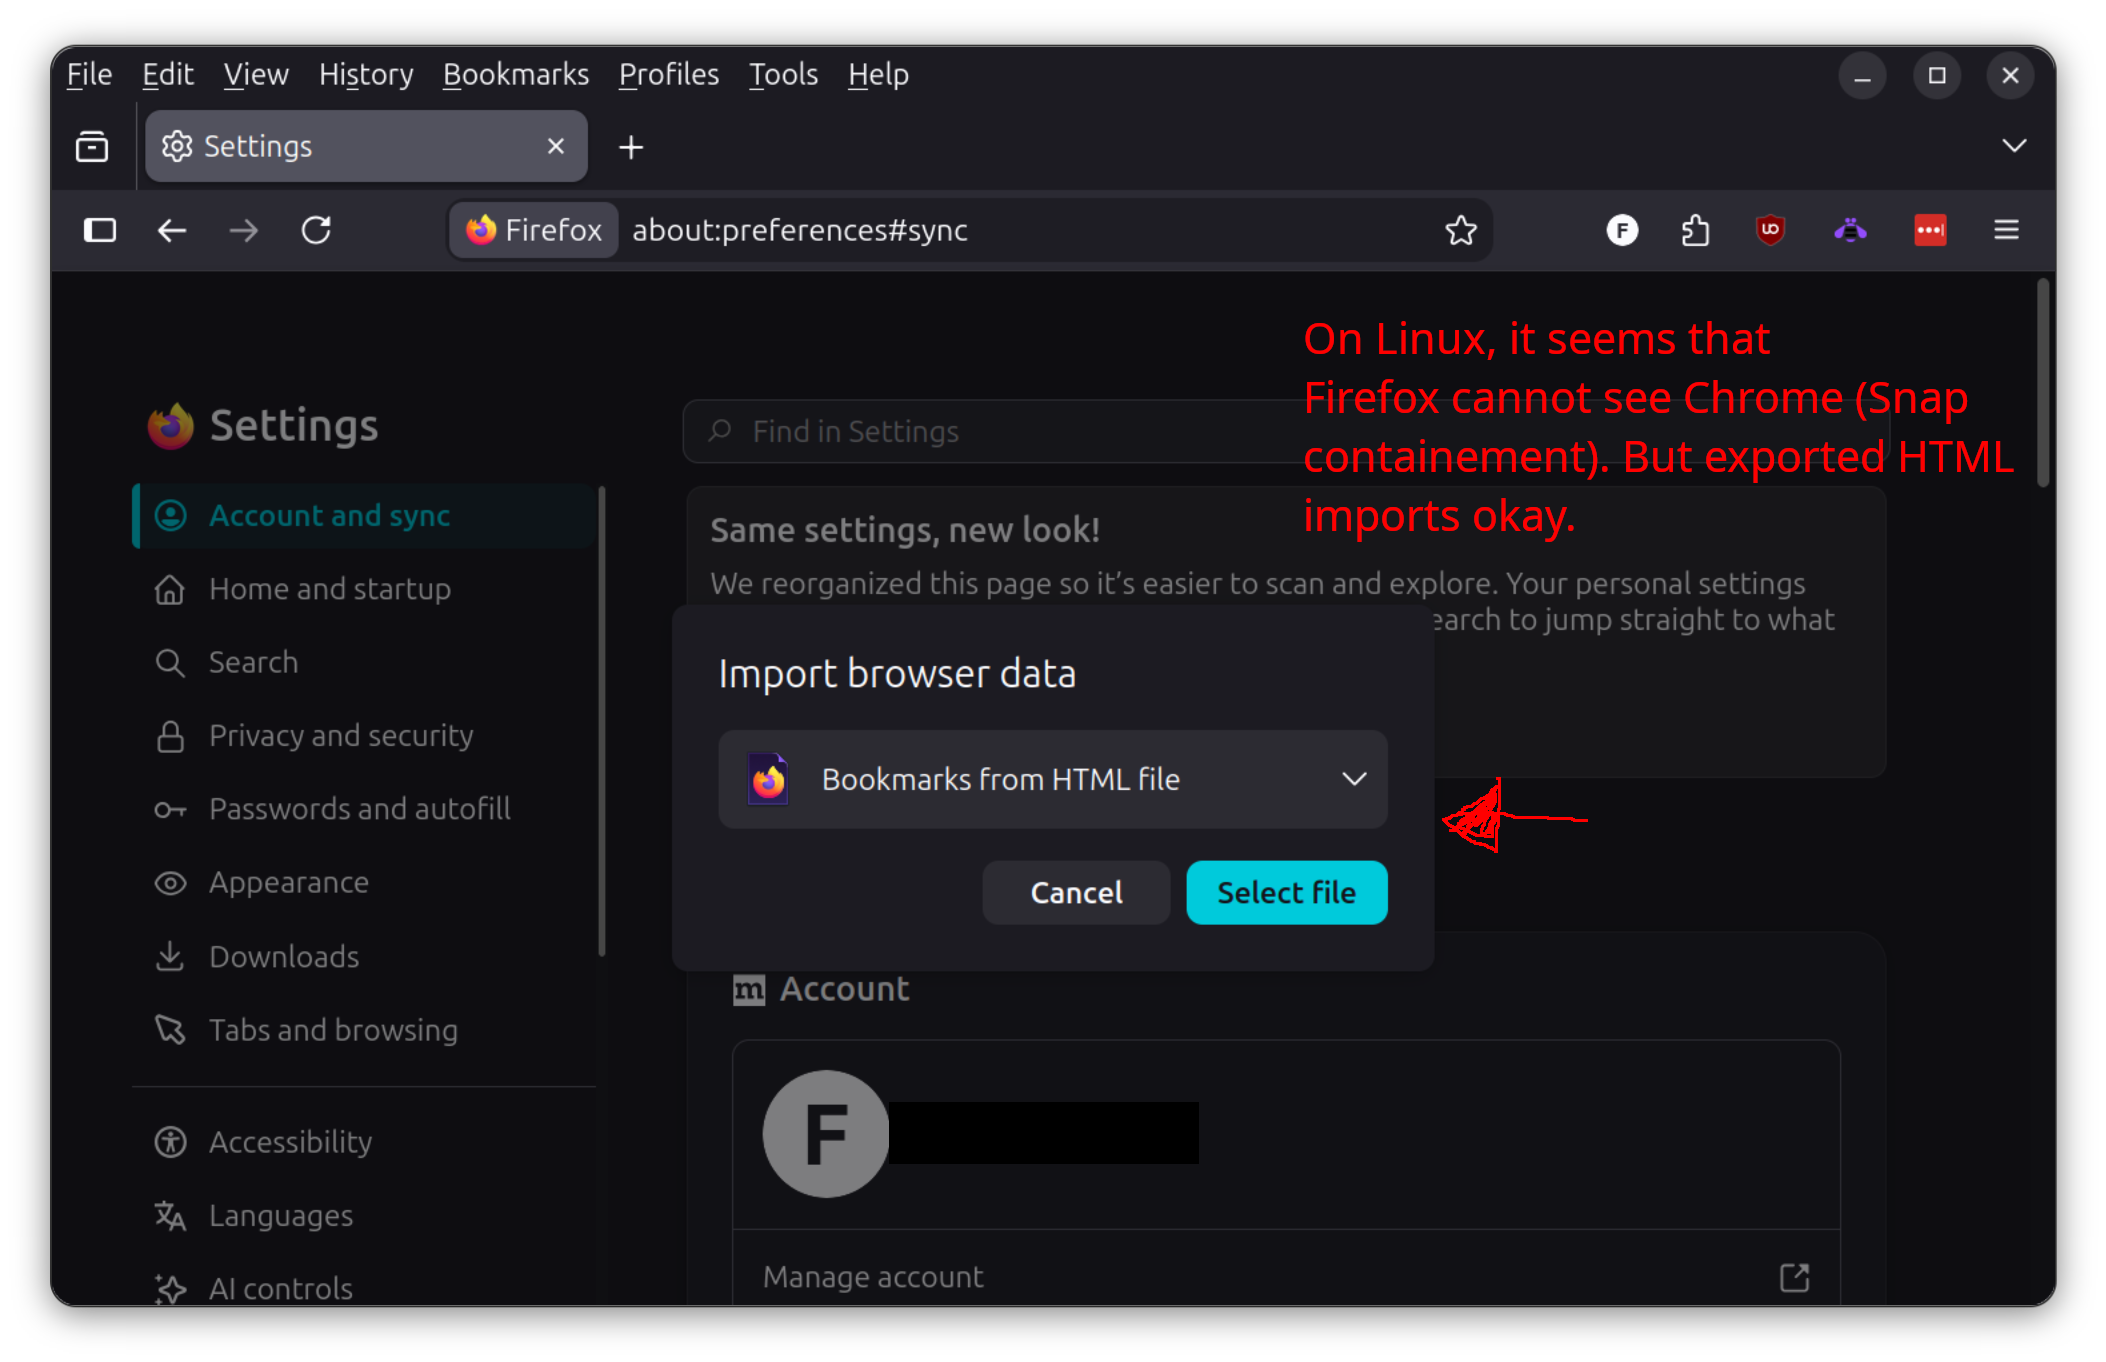The width and height of the screenshot is (2106, 1362).
Task: Expand the list all tabs chevron
Action: 2014,146
